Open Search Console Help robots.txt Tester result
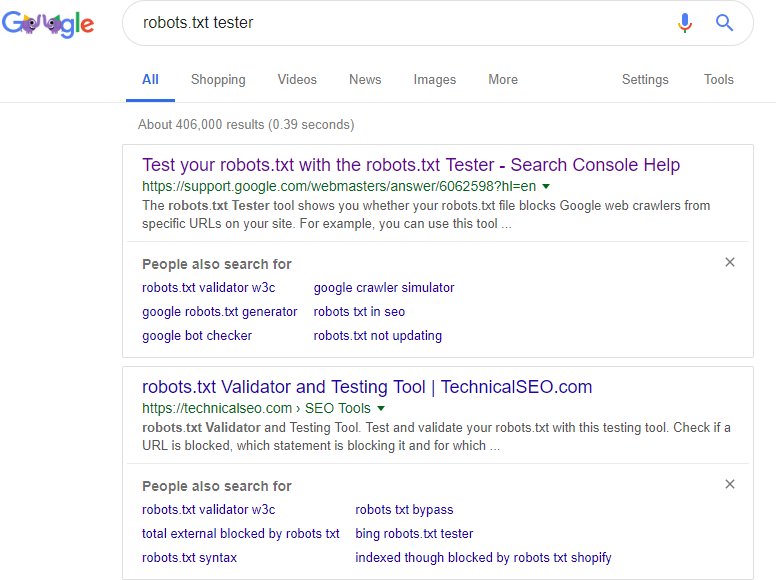776x580 pixels. tap(411, 165)
